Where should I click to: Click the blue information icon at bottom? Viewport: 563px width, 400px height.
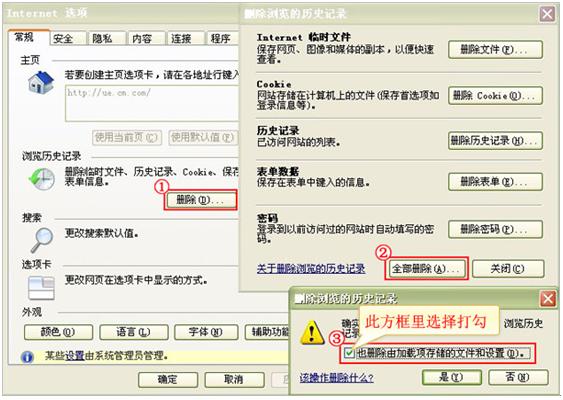[27, 357]
